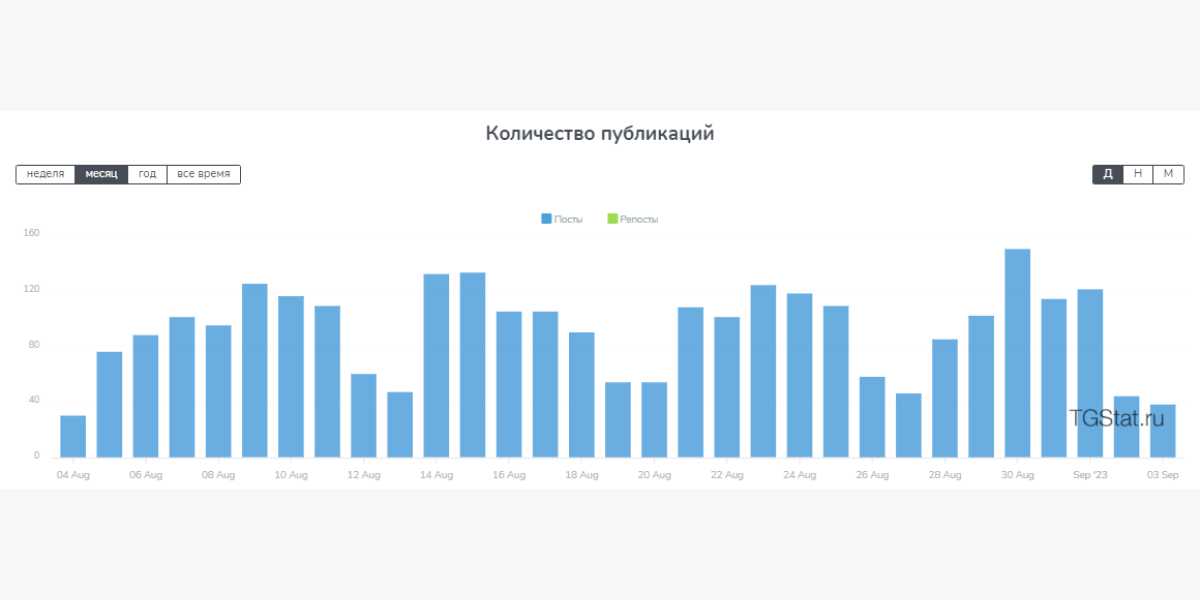
Task: Select the bar for 14 Aug
Action: [x=436, y=365]
